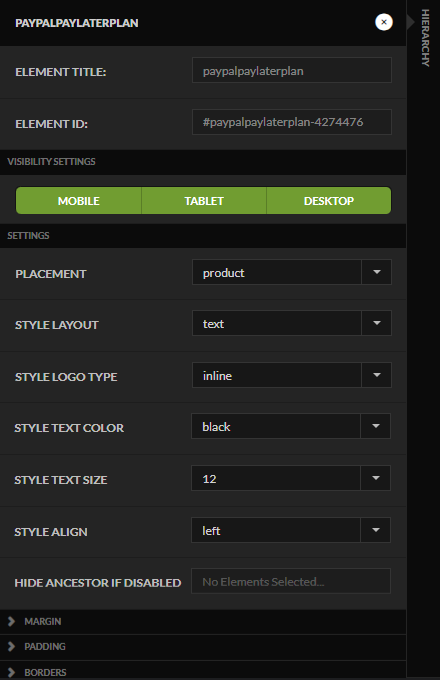Toggle Tablet visibility
440x680 pixels.
(x=204, y=201)
